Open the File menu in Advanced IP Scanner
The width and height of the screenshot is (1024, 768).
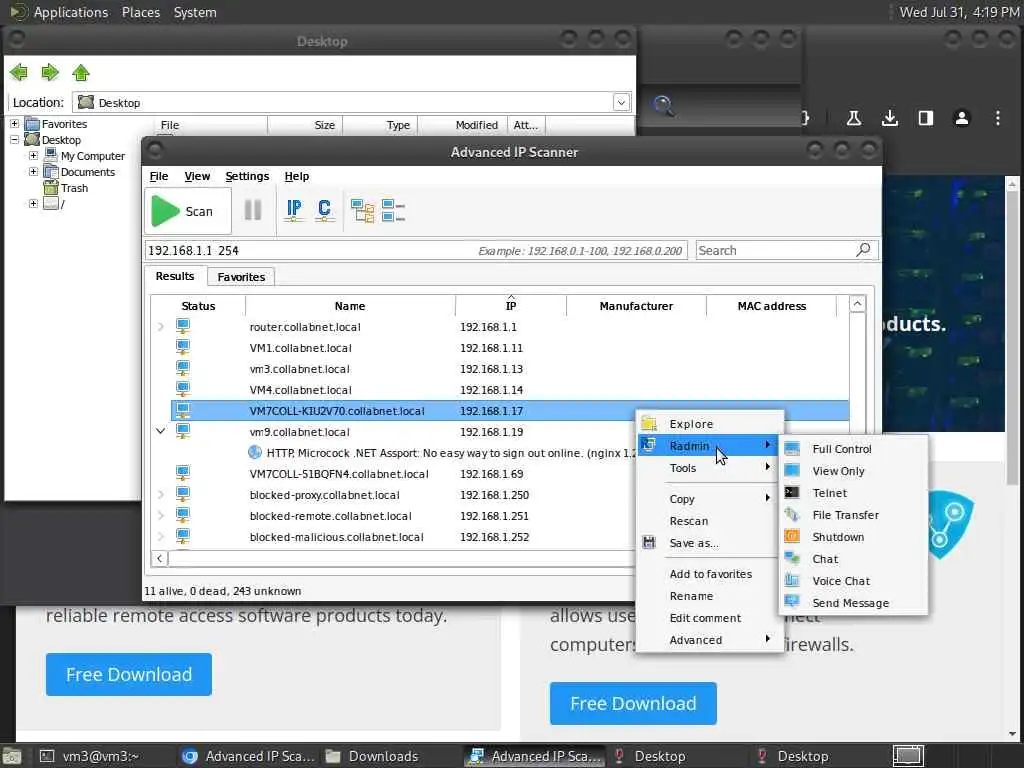click(x=159, y=176)
